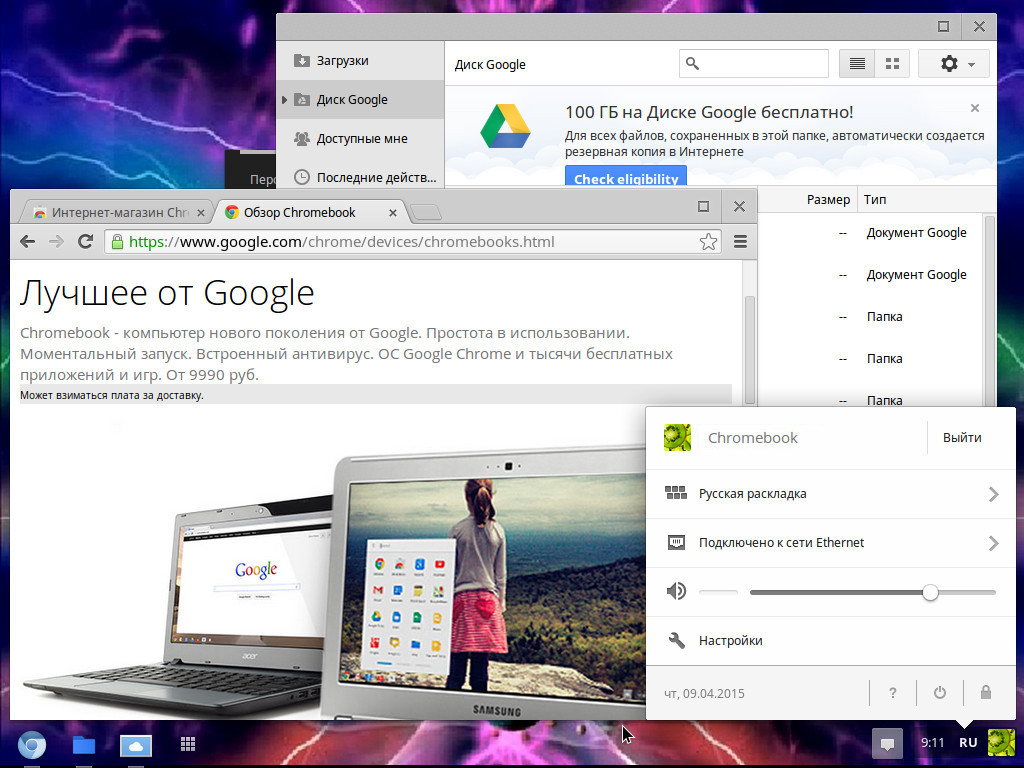
Task: Select the second Папка row
Action: point(870,359)
